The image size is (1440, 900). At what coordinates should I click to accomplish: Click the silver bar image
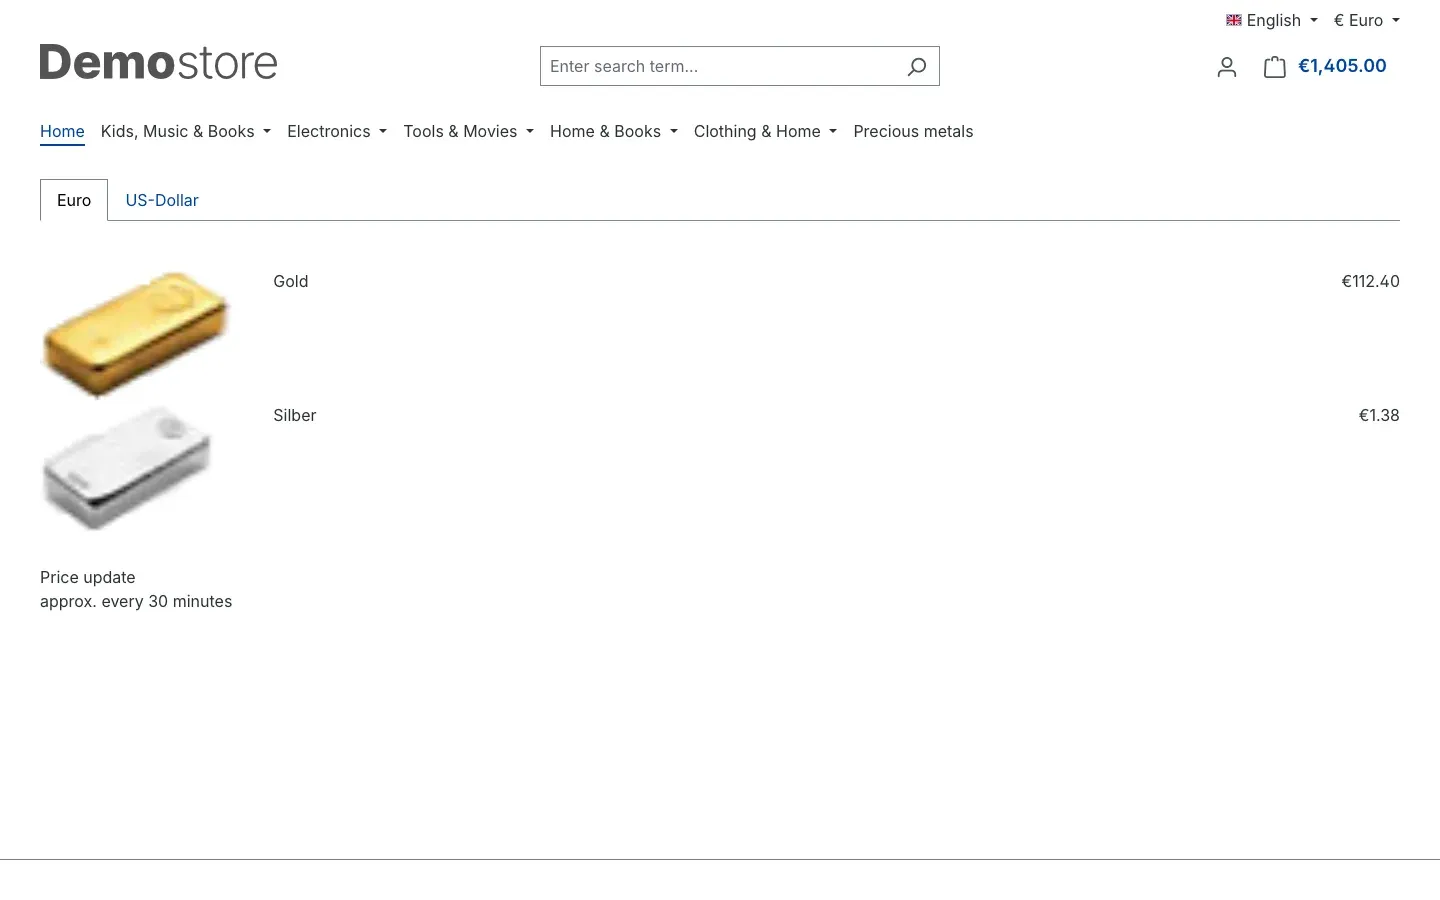click(128, 467)
